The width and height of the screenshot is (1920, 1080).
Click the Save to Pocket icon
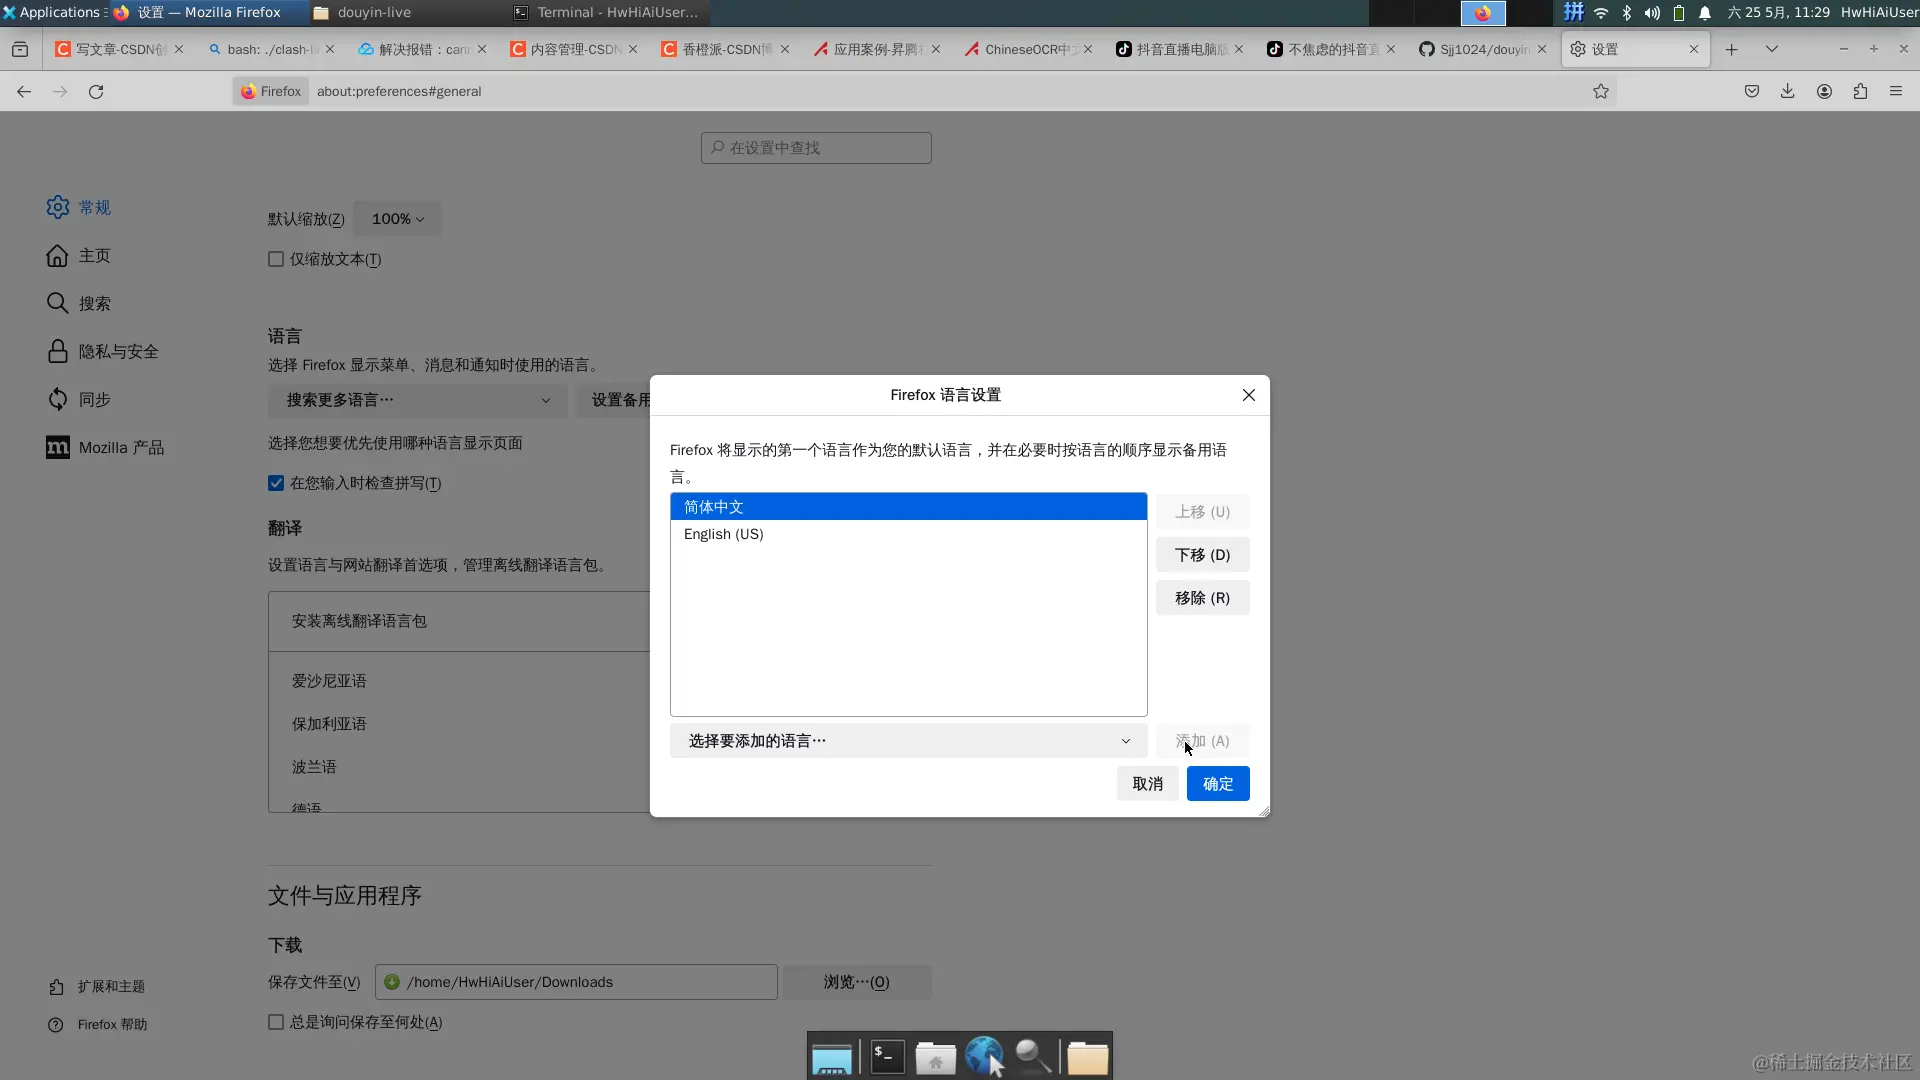pos(1752,91)
